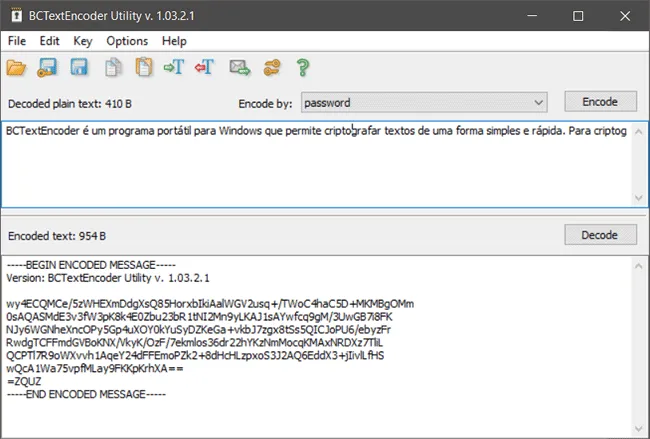Open the Options menu
The height and width of the screenshot is (439, 650).
127,41
